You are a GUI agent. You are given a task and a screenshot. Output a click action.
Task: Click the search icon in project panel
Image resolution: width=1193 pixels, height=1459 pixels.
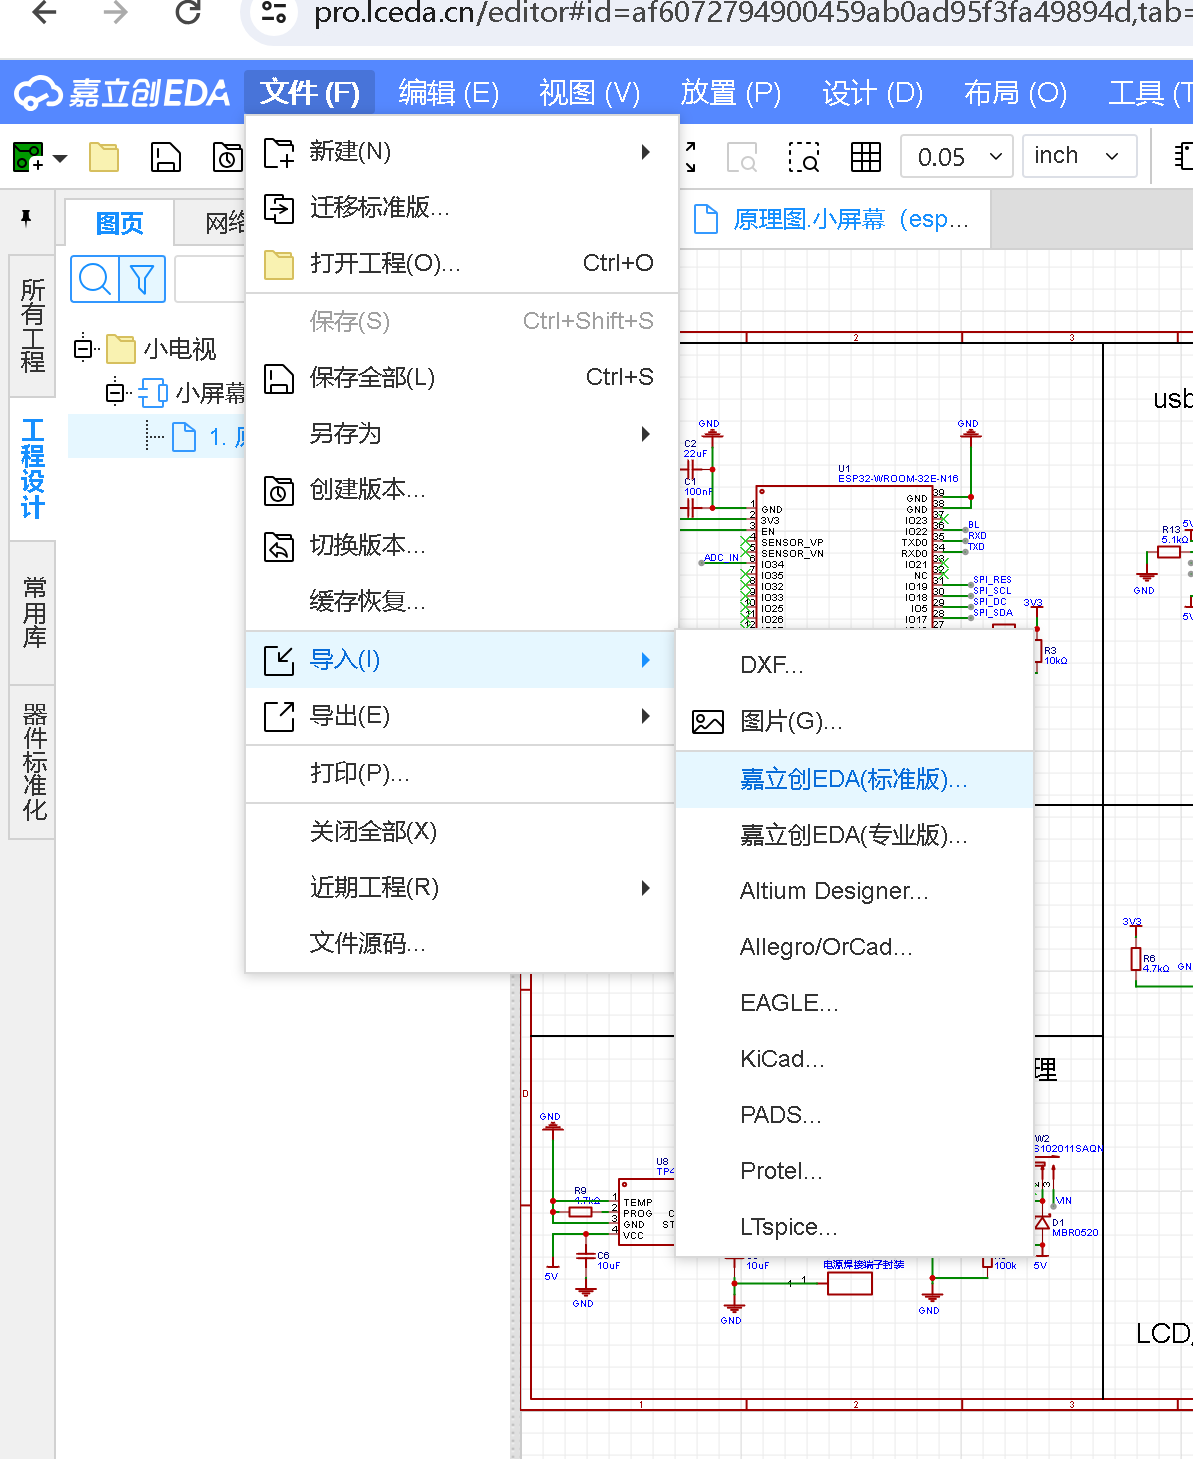pyautogui.click(x=95, y=279)
